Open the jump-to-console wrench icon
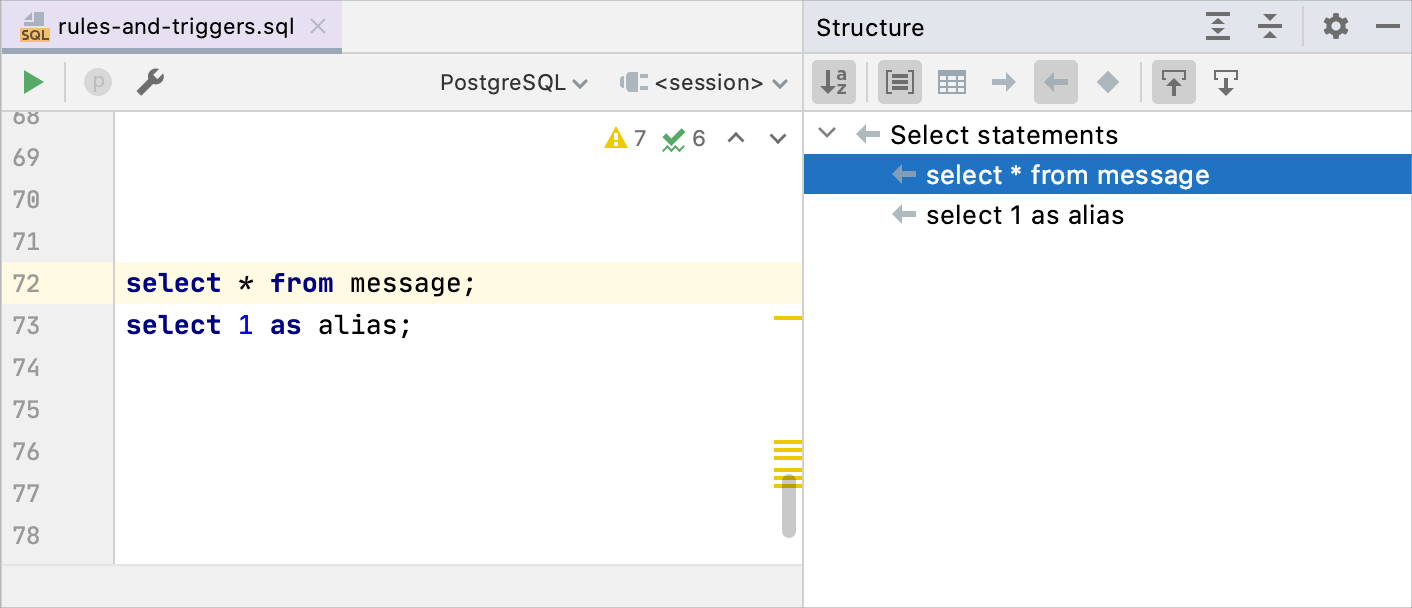This screenshot has width=1412, height=608. 150,82
